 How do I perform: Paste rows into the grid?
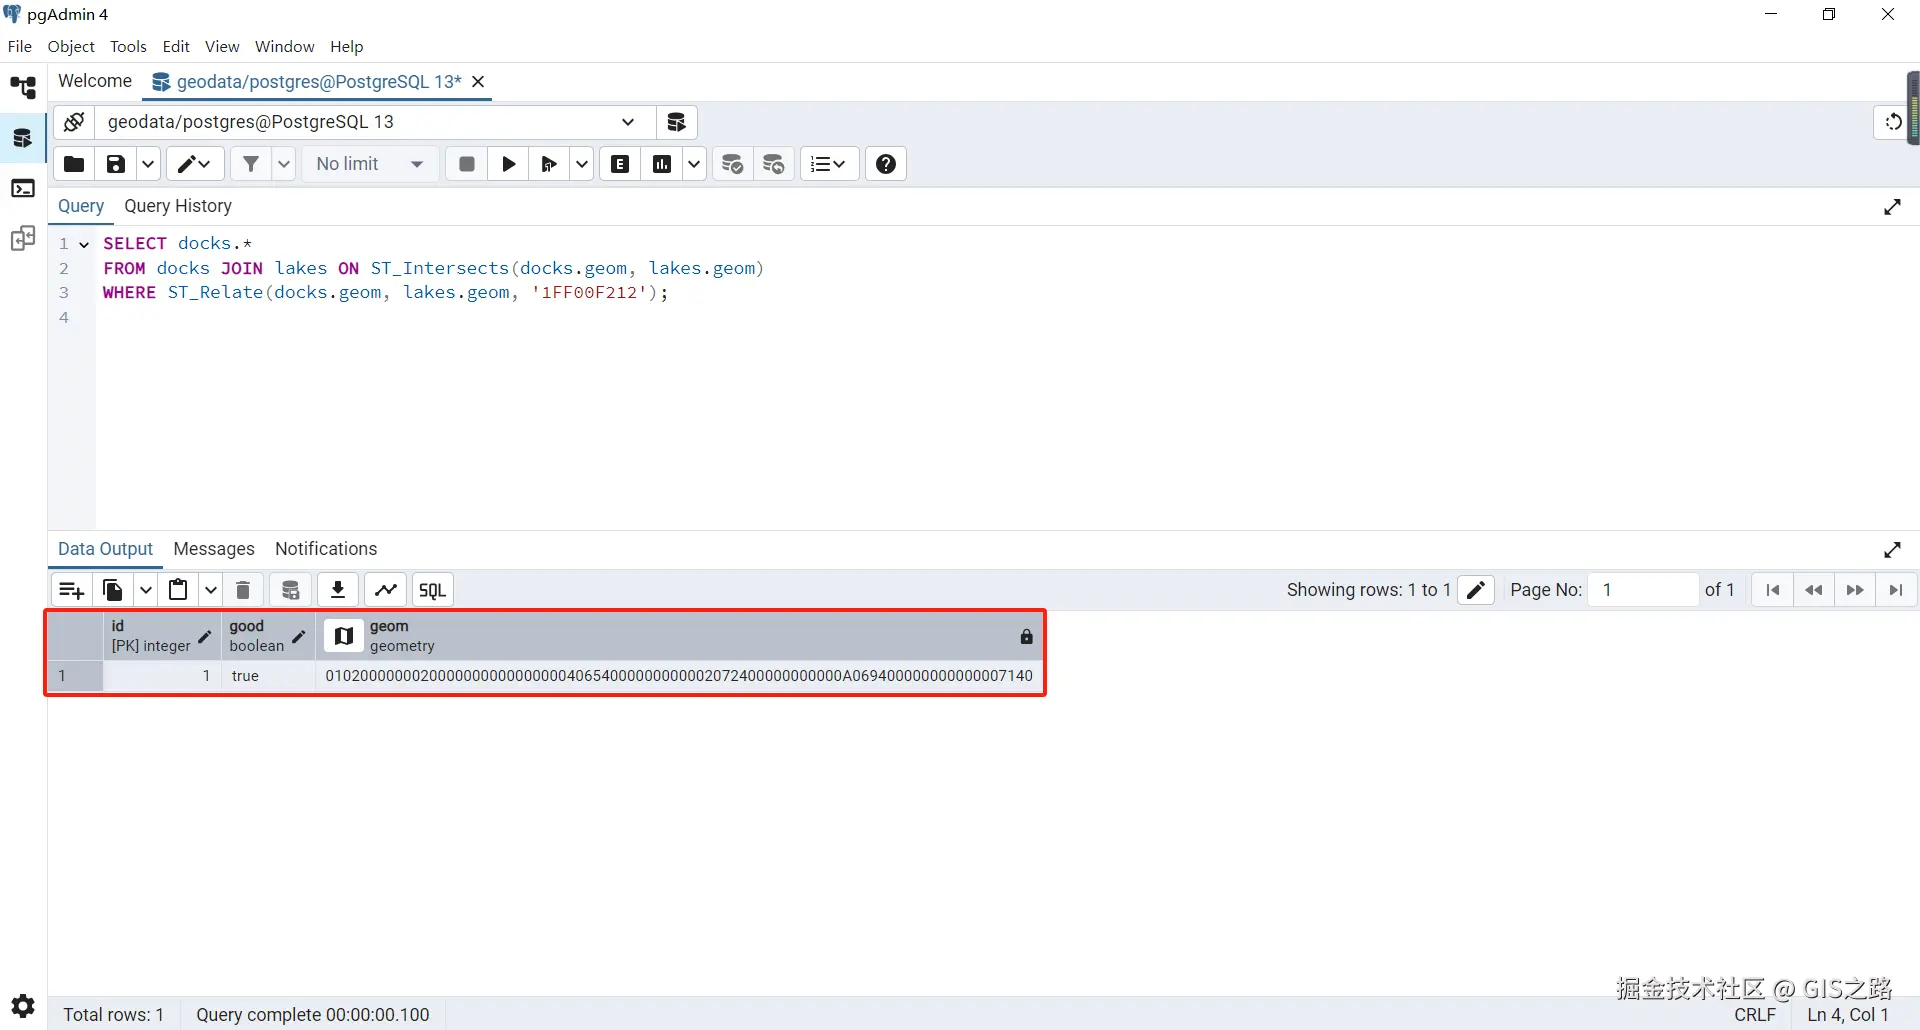178,590
